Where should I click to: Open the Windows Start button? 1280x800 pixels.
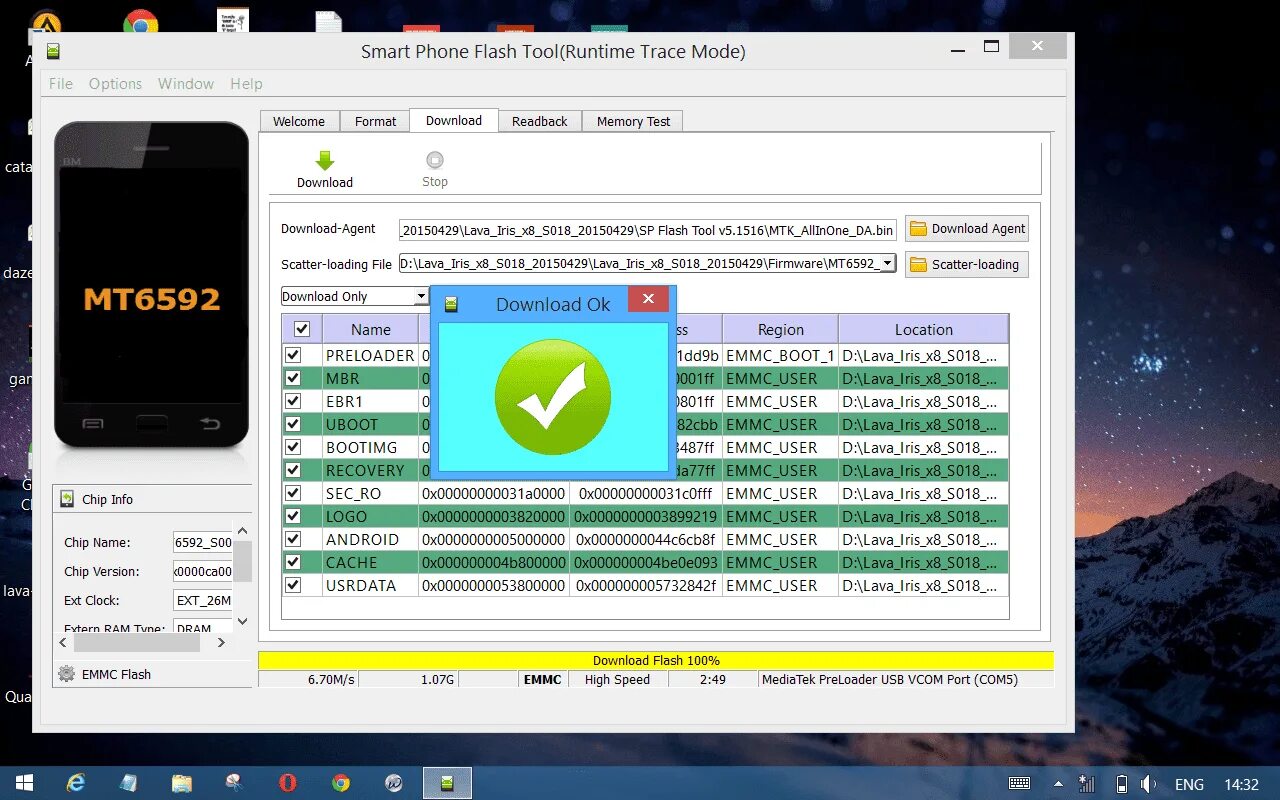[x=24, y=783]
